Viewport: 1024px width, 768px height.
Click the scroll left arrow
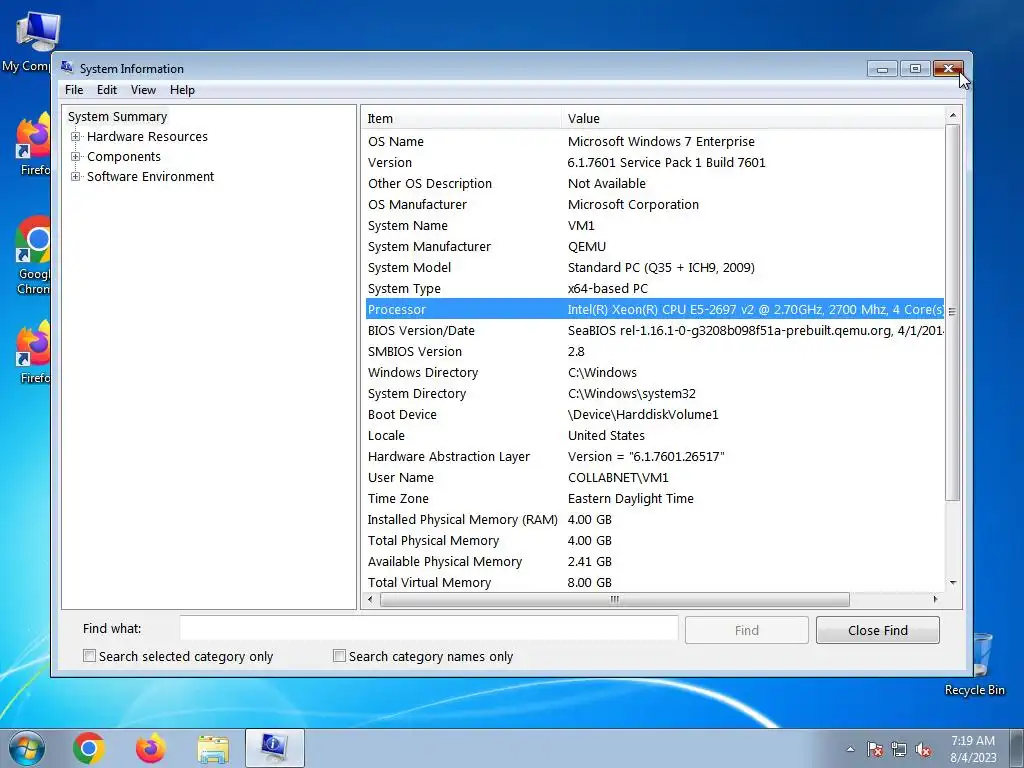[371, 599]
